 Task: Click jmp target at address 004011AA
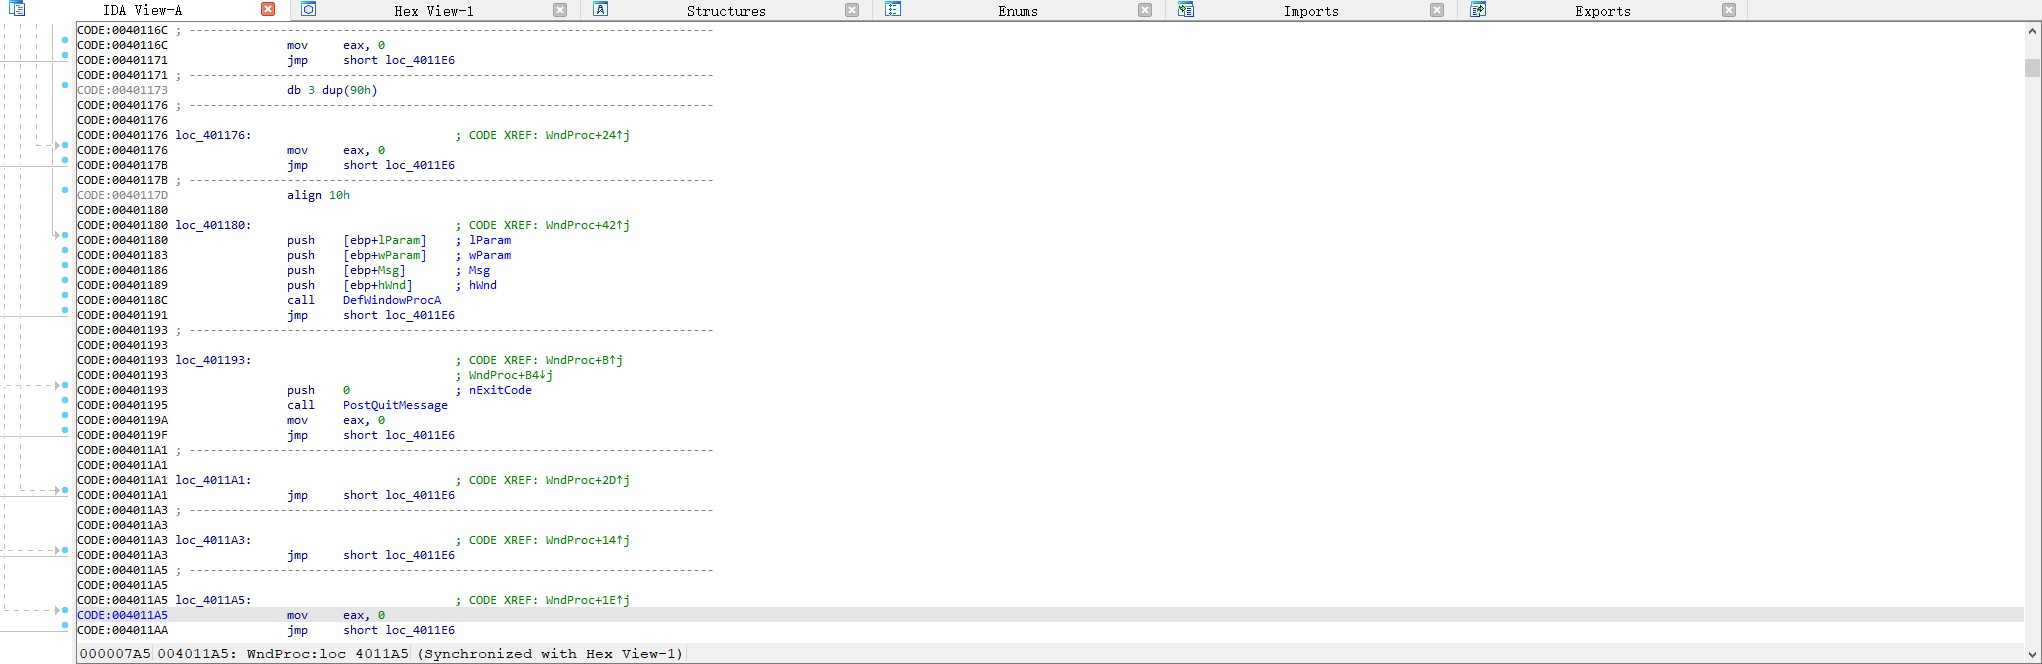click(x=420, y=630)
